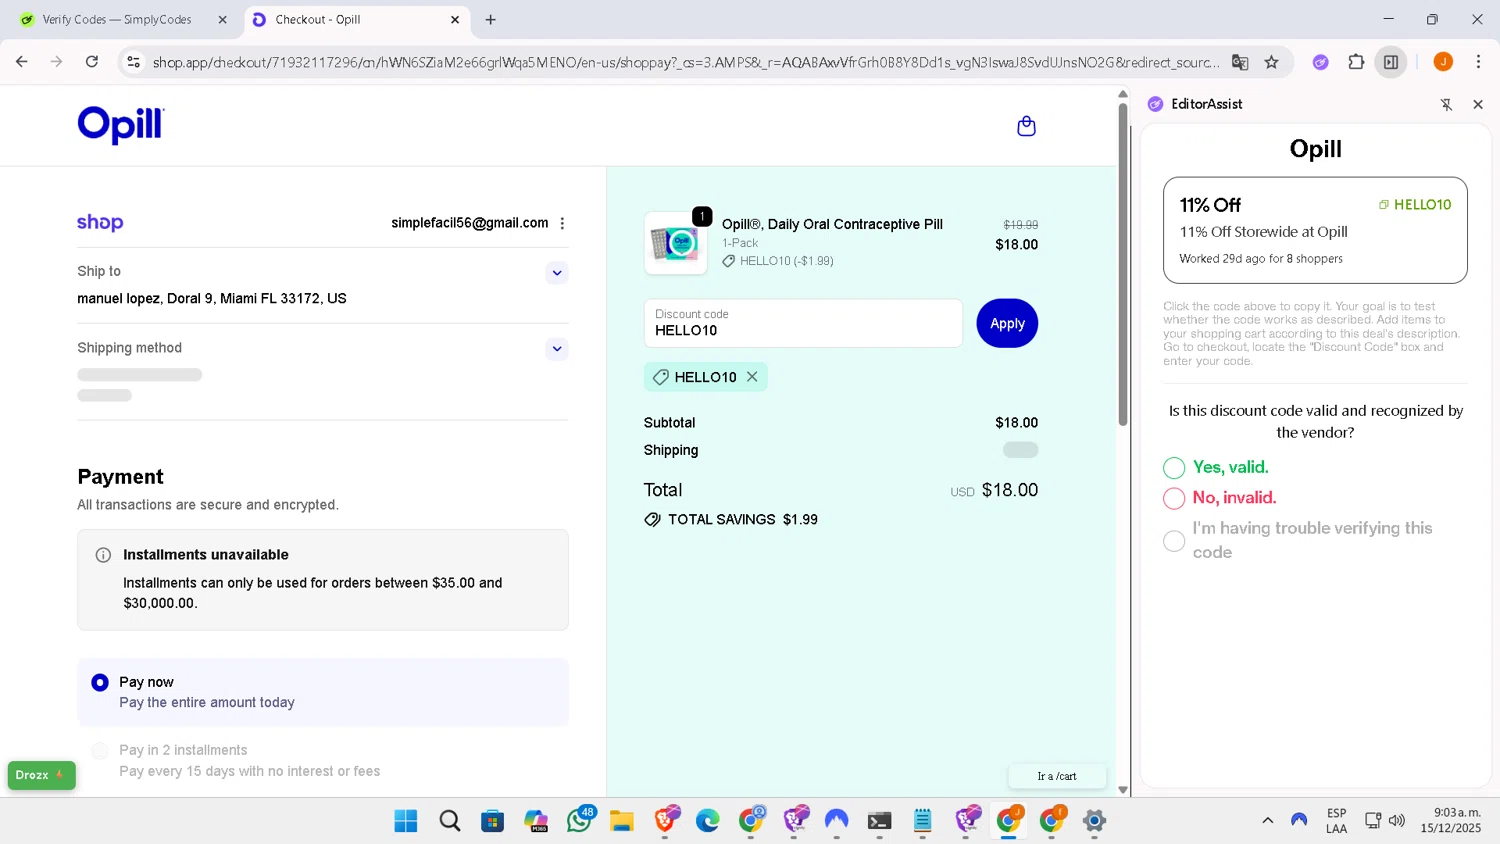The width and height of the screenshot is (1500, 844).
Task: Open Settings gear from the taskbar
Action: [x=1094, y=821]
